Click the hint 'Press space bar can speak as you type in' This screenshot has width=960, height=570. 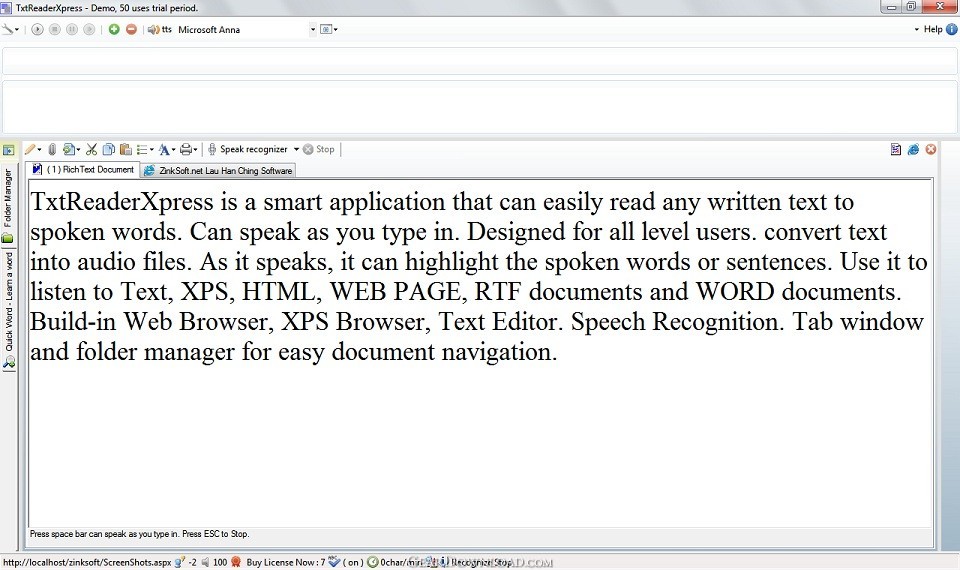[x=104, y=534]
